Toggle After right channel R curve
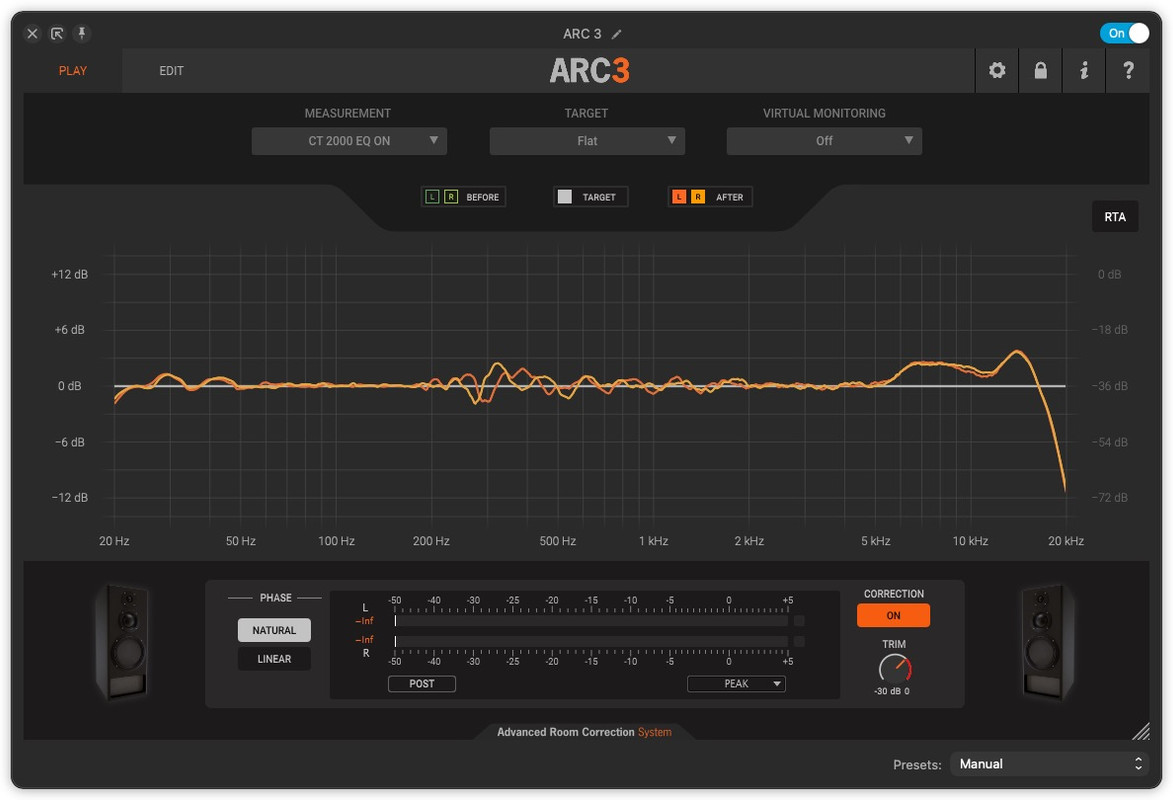Image resolution: width=1173 pixels, height=800 pixels. (698, 197)
